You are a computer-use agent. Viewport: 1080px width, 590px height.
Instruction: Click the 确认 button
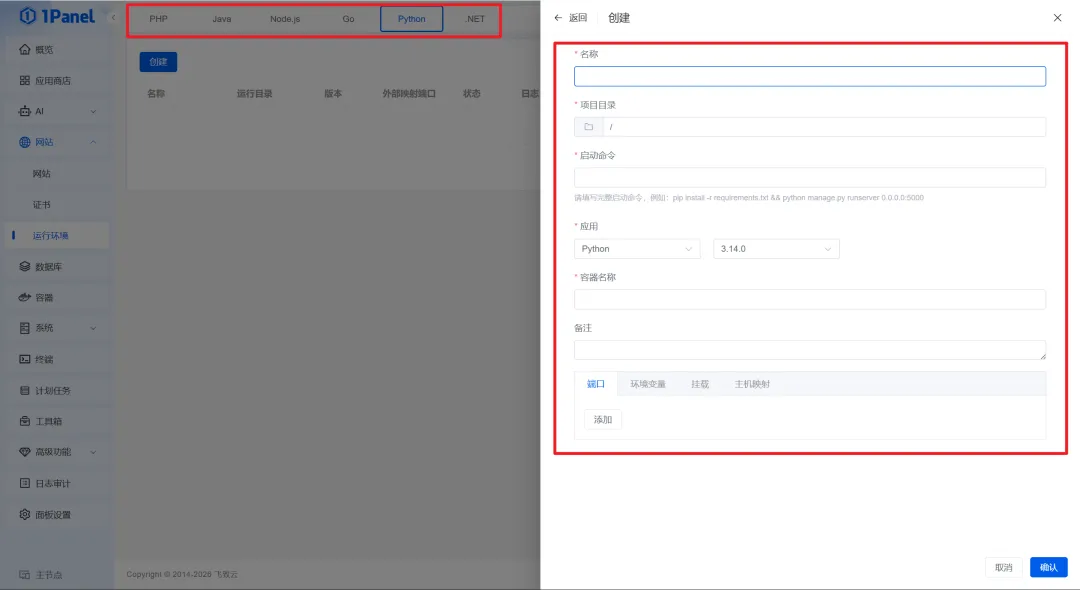(x=1048, y=567)
